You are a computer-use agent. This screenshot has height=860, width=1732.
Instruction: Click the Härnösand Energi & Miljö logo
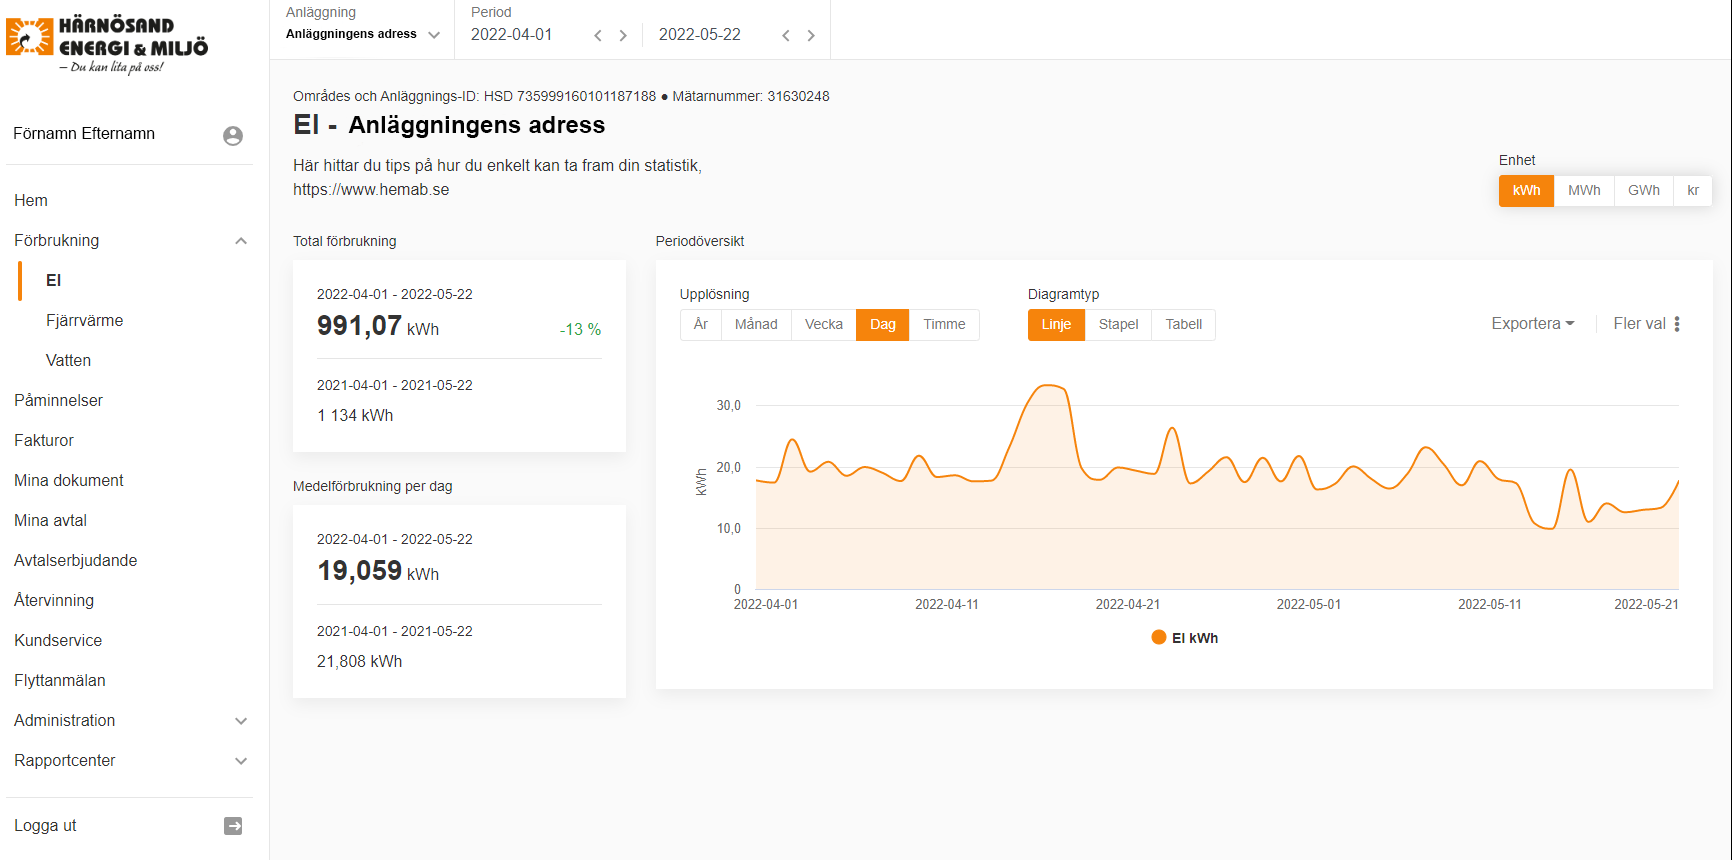[x=107, y=44]
